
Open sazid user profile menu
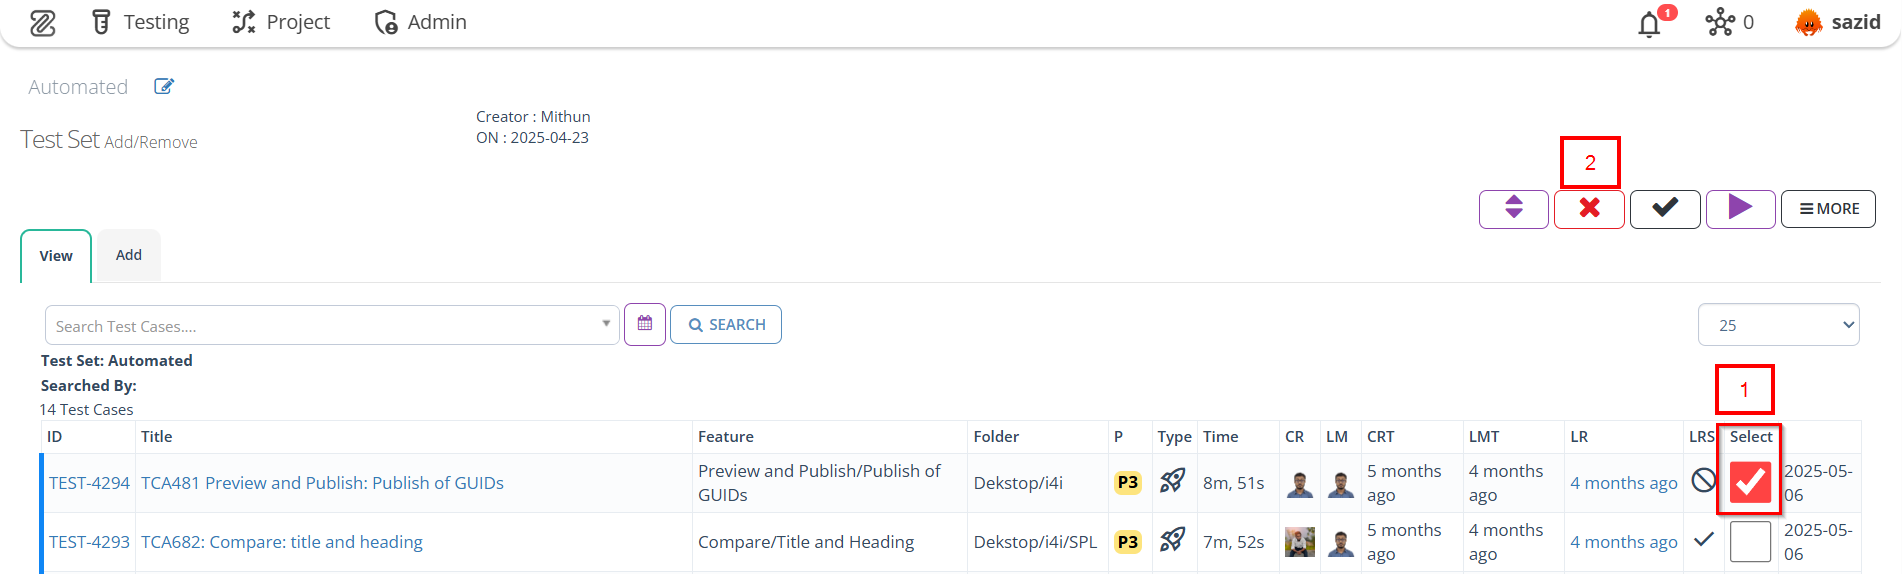(x=1838, y=22)
